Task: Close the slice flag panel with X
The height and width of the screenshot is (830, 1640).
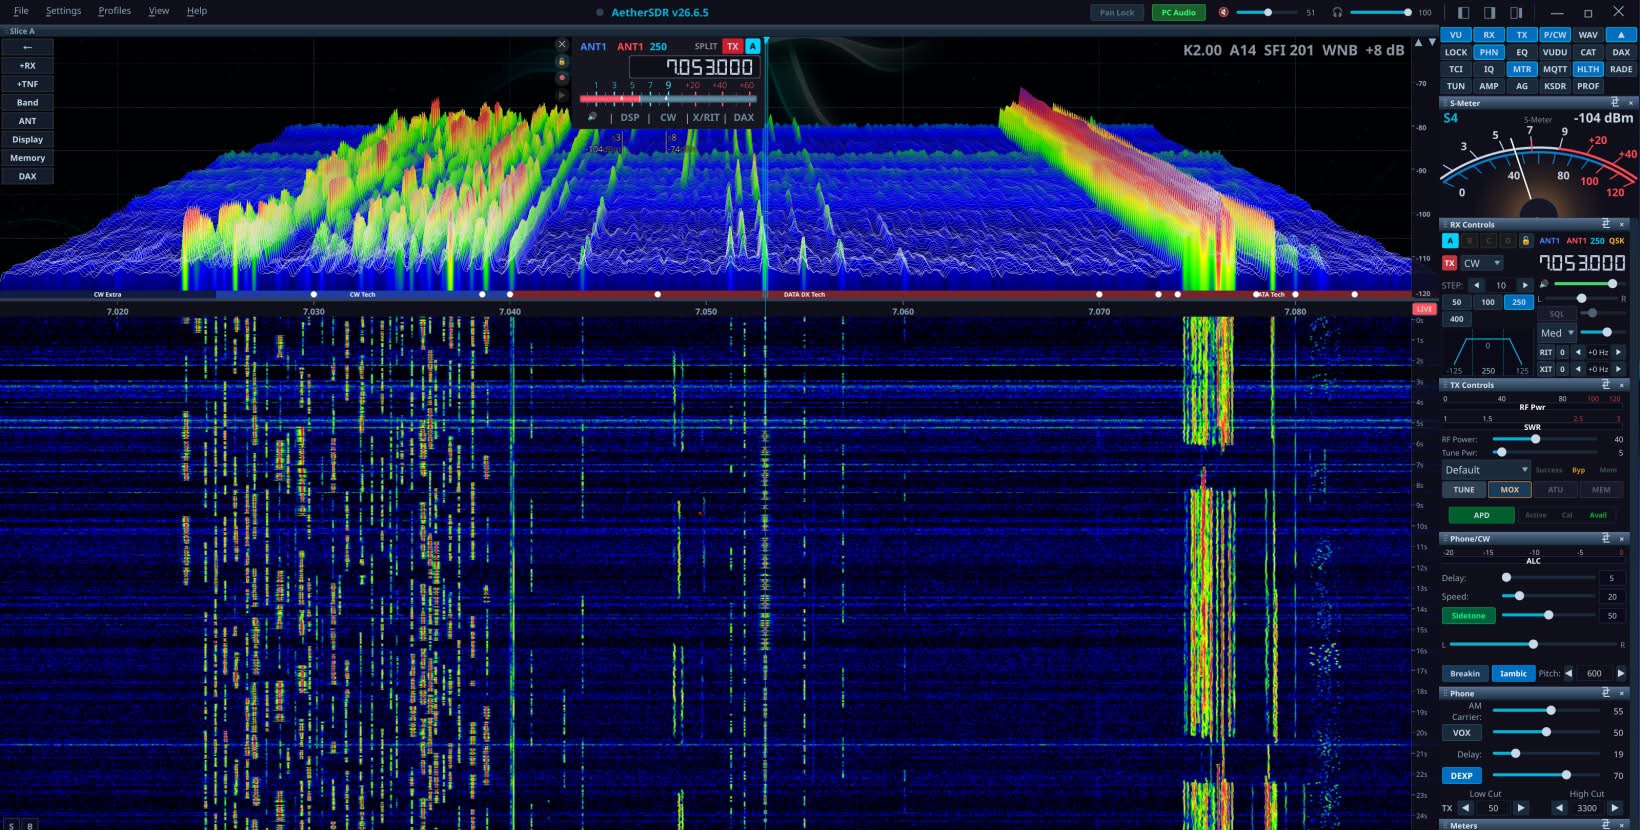Action: pos(561,45)
